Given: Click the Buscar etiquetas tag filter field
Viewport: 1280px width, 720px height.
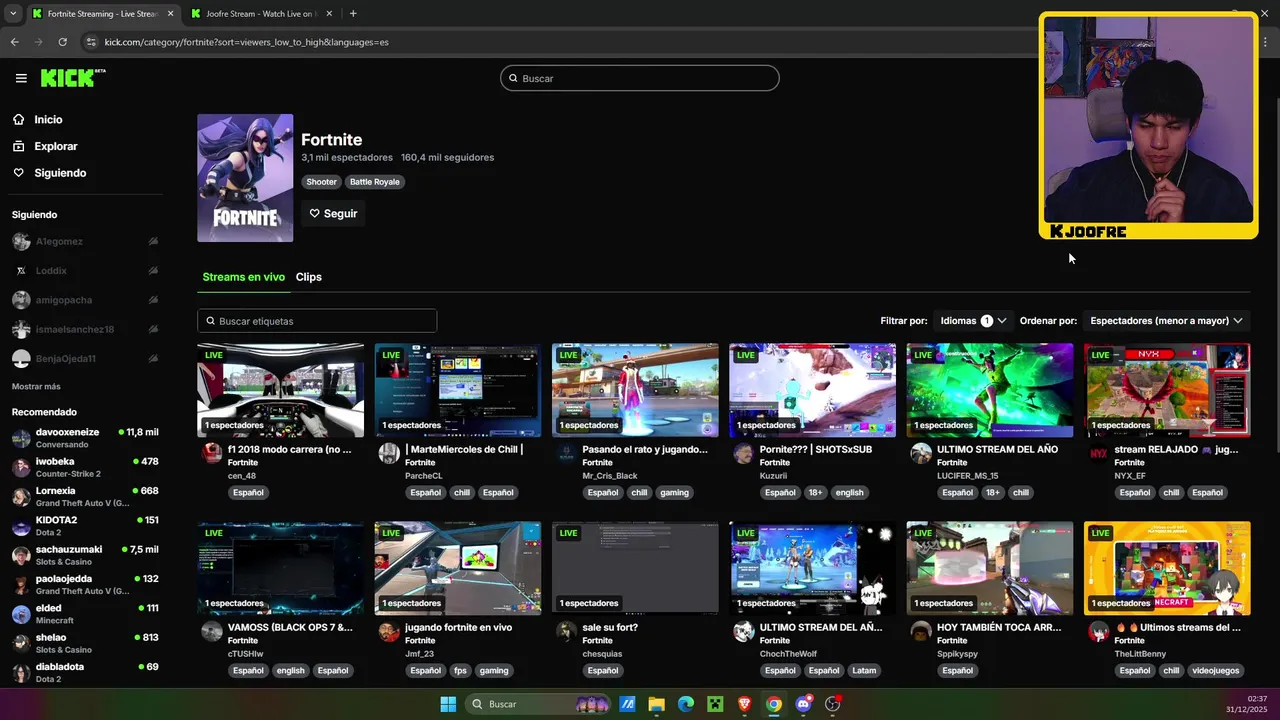Looking at the screenshot, I should coord(317,321).
